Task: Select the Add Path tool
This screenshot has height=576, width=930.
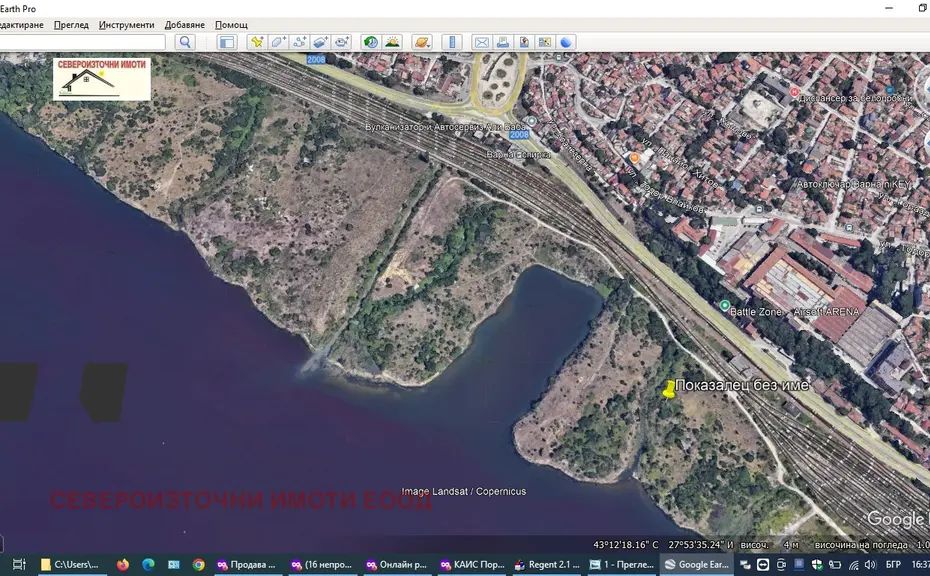Action: [x=299, y=42]
